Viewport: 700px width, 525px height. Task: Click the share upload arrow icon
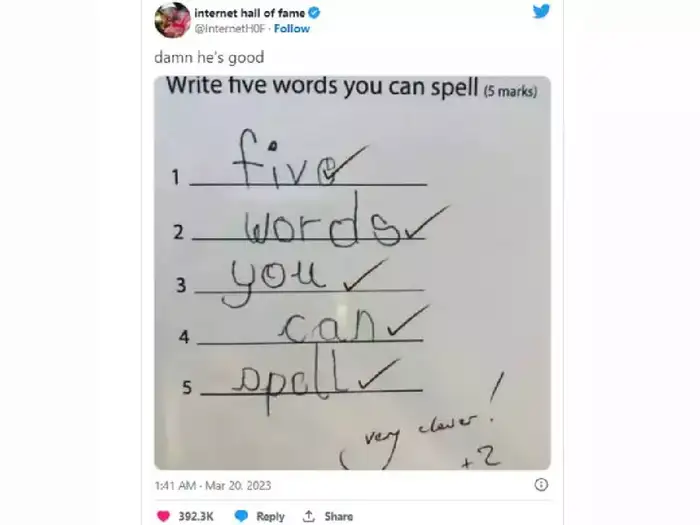pyautogui.click(x=308, y=516)
